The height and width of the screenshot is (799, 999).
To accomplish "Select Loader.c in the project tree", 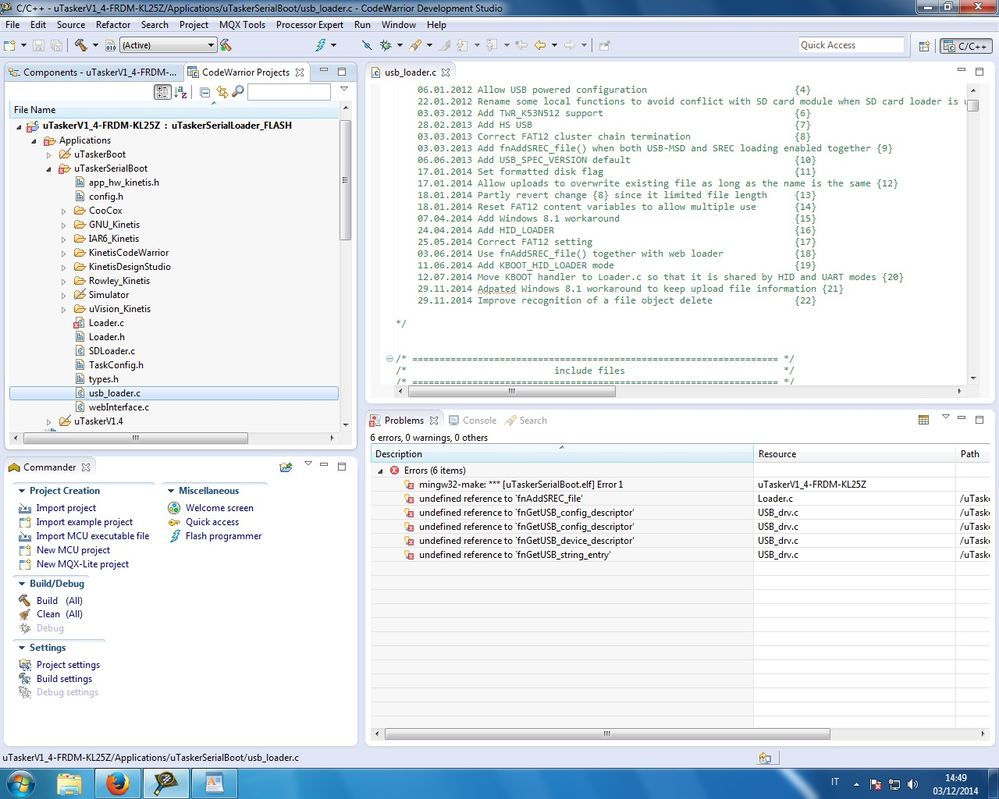I will [x=106, y=323].
